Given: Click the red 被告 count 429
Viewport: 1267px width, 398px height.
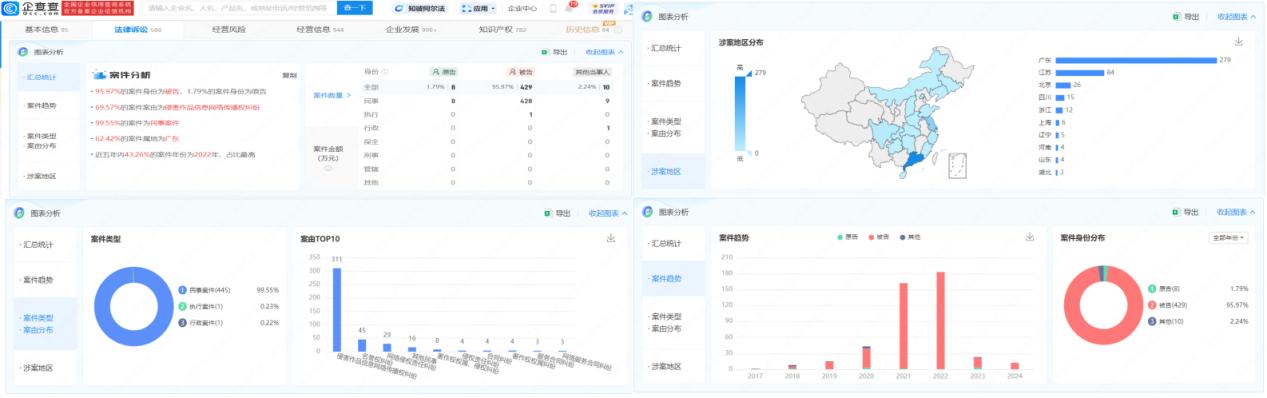Looking at the screenshot, I should 526,87.
